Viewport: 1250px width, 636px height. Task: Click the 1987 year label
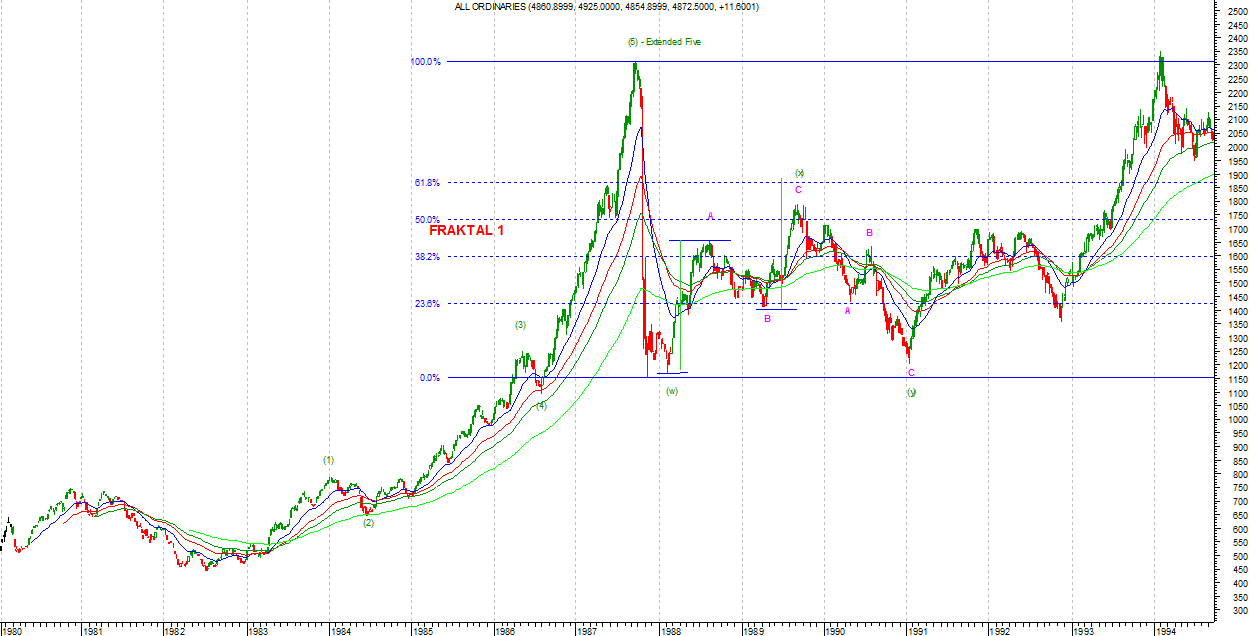[588, 631]
